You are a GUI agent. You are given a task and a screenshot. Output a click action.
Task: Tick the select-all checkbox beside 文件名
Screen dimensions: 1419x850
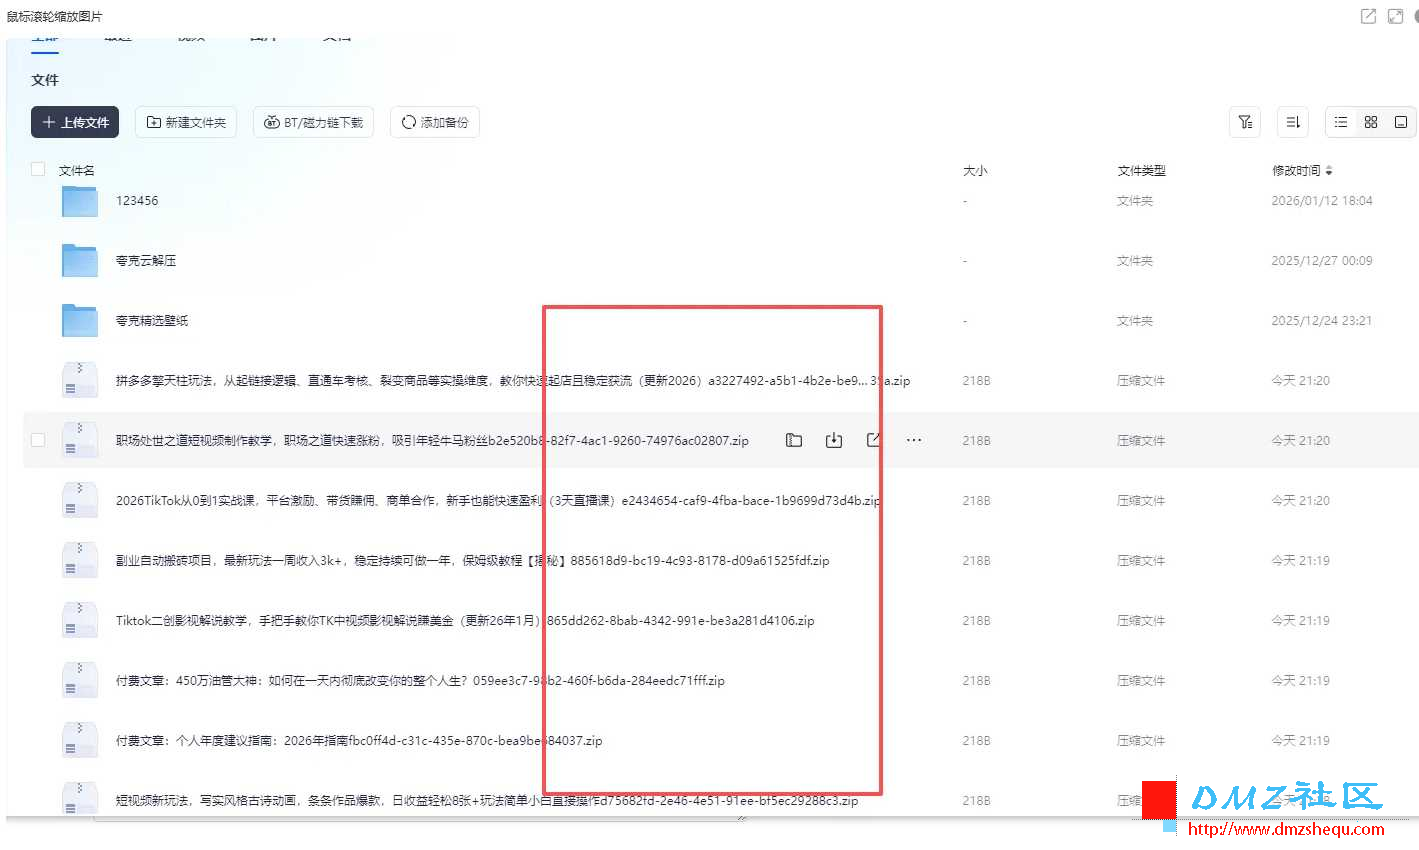pyautogui.click(x=38, y=170)
